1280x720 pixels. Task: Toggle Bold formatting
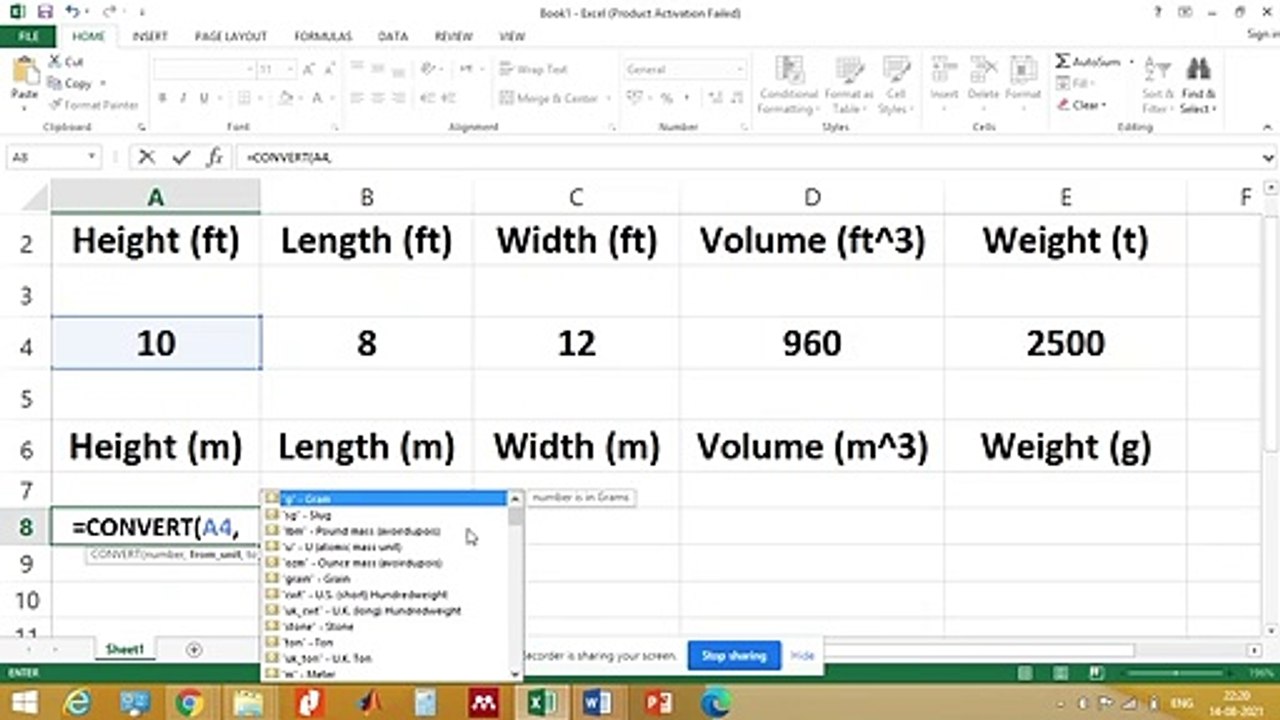pyautogui.click(x=162, y=98)
